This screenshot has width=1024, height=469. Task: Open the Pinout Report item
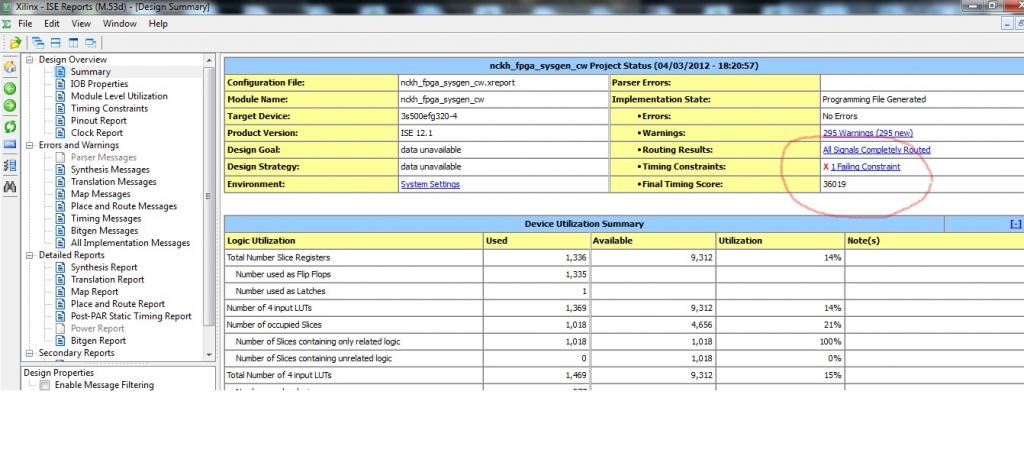click(99, 120)
